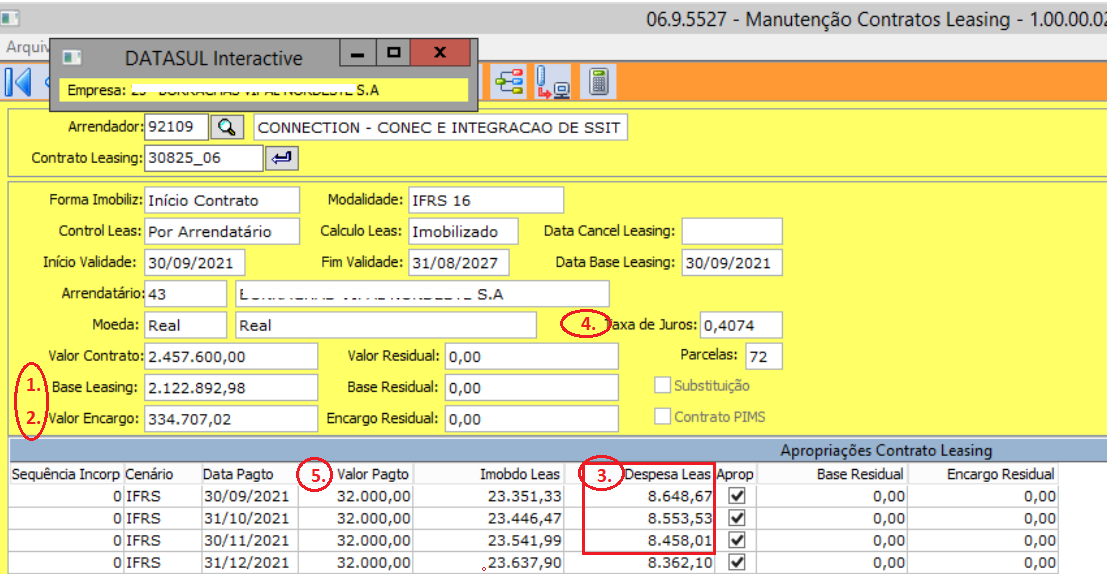The width and height of the screenshot is (1107, 574).
Task: Click the Valor Residual field
Action: pyautogui.click(x=532, y=357)
